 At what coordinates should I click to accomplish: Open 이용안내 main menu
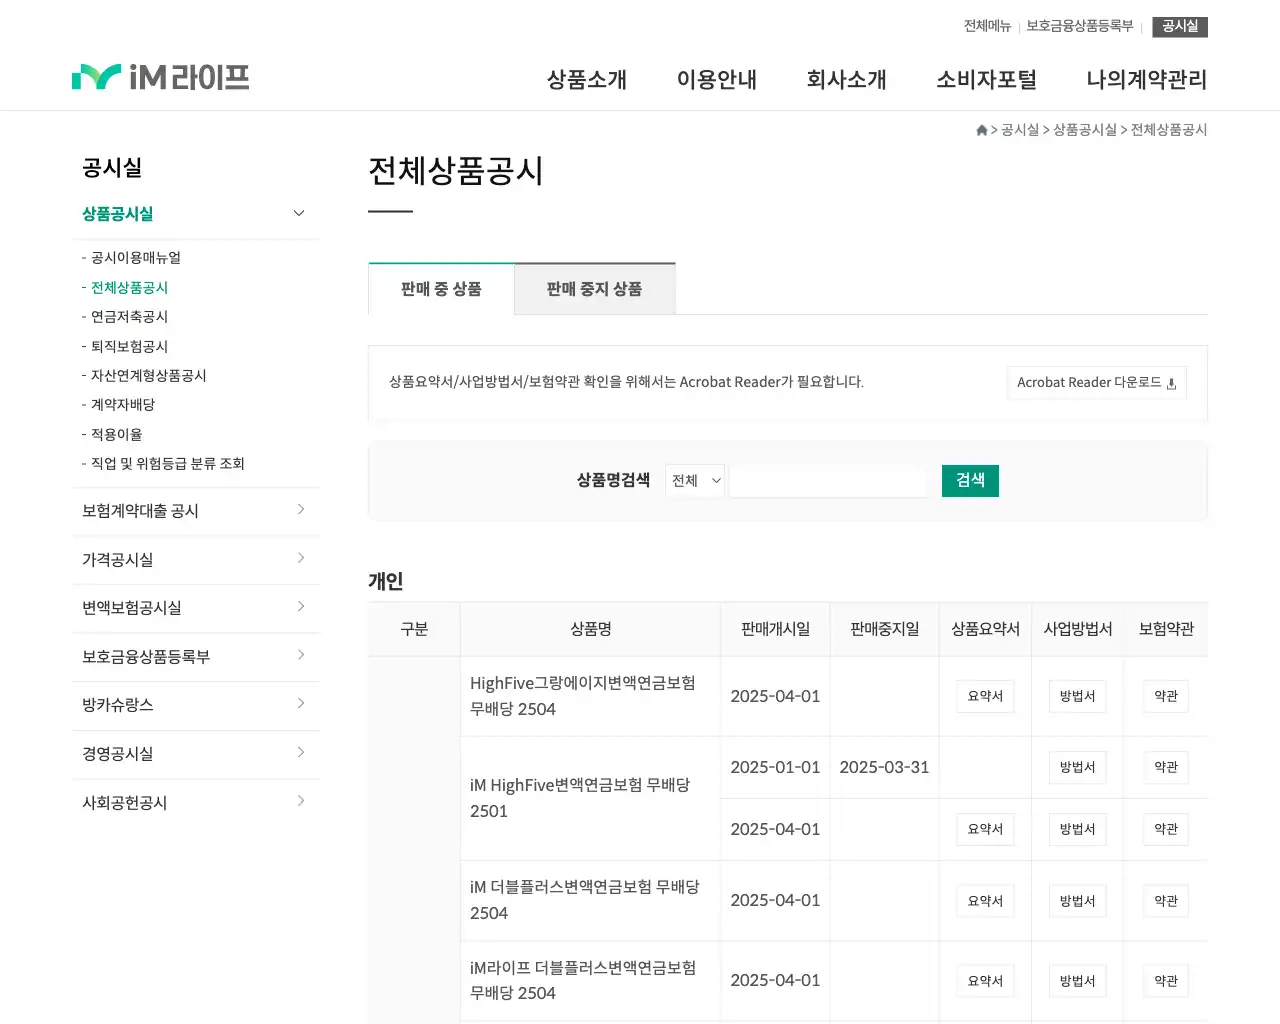click(717, 80)
